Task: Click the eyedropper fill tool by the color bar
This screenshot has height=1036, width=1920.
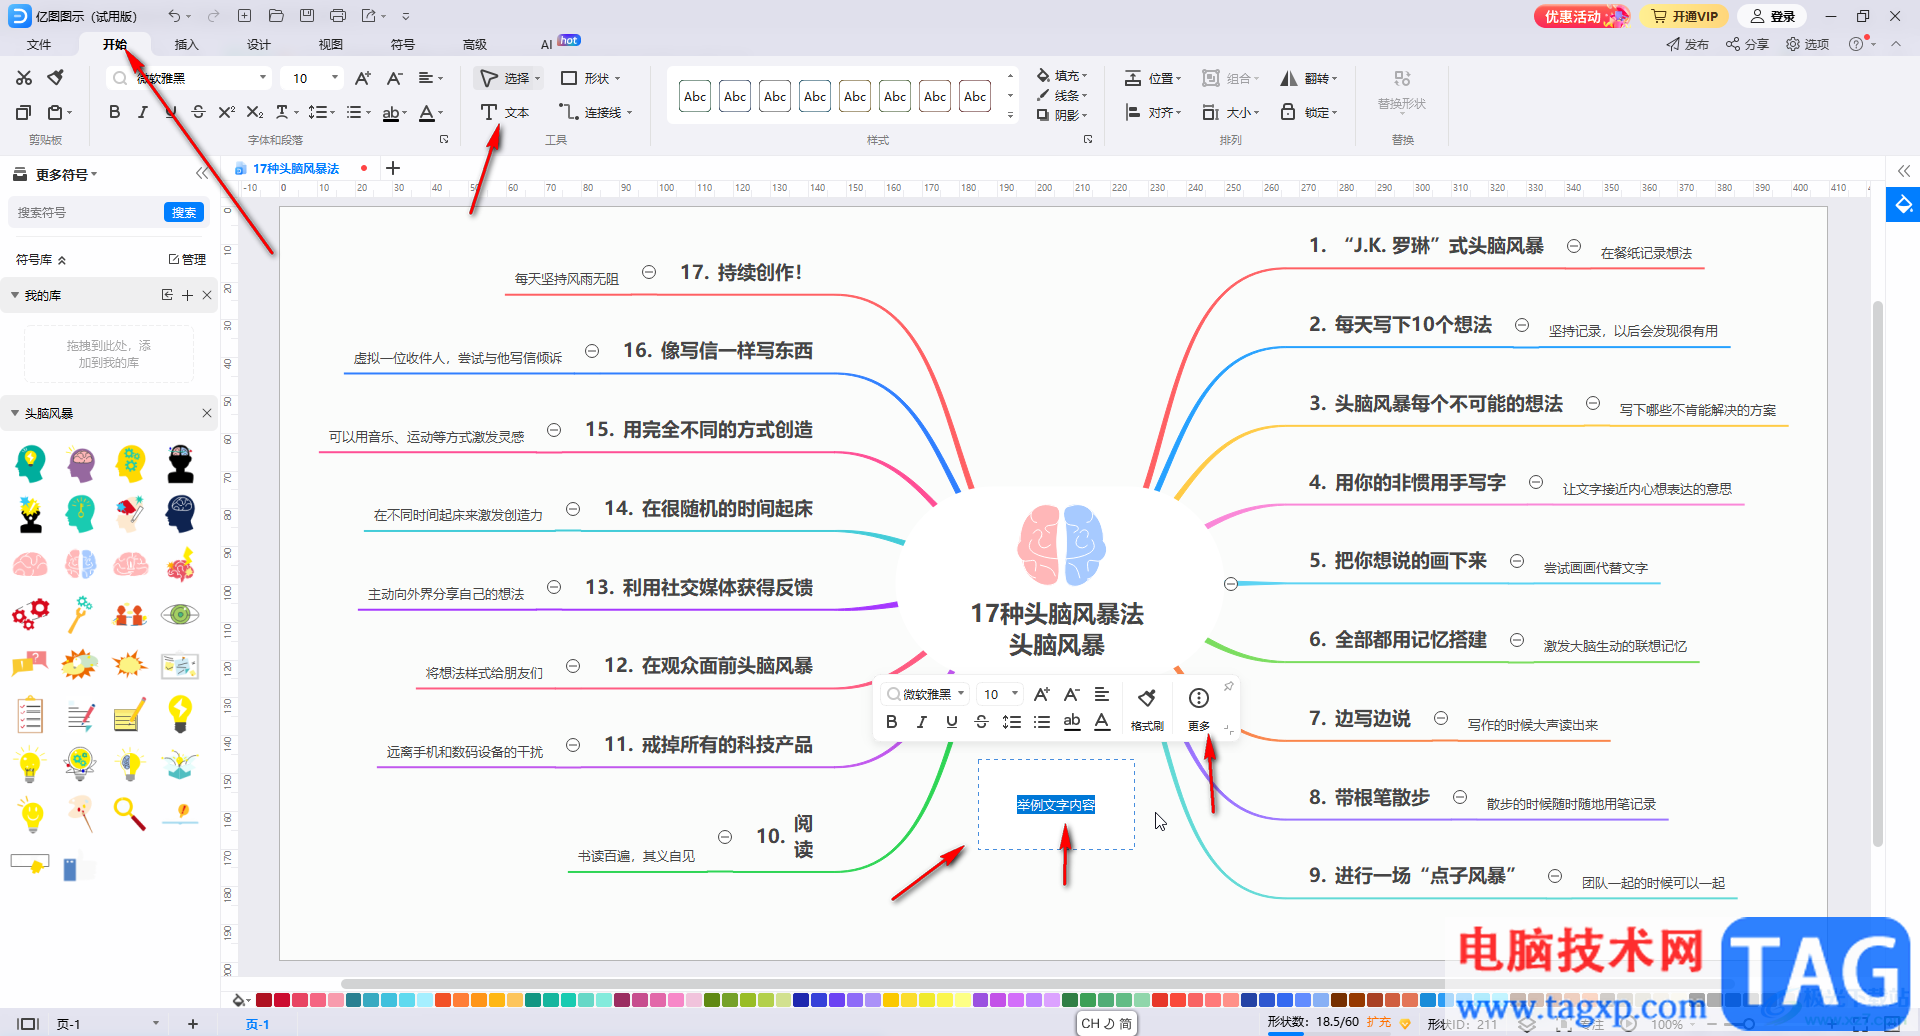Action: coord(240,1000)
